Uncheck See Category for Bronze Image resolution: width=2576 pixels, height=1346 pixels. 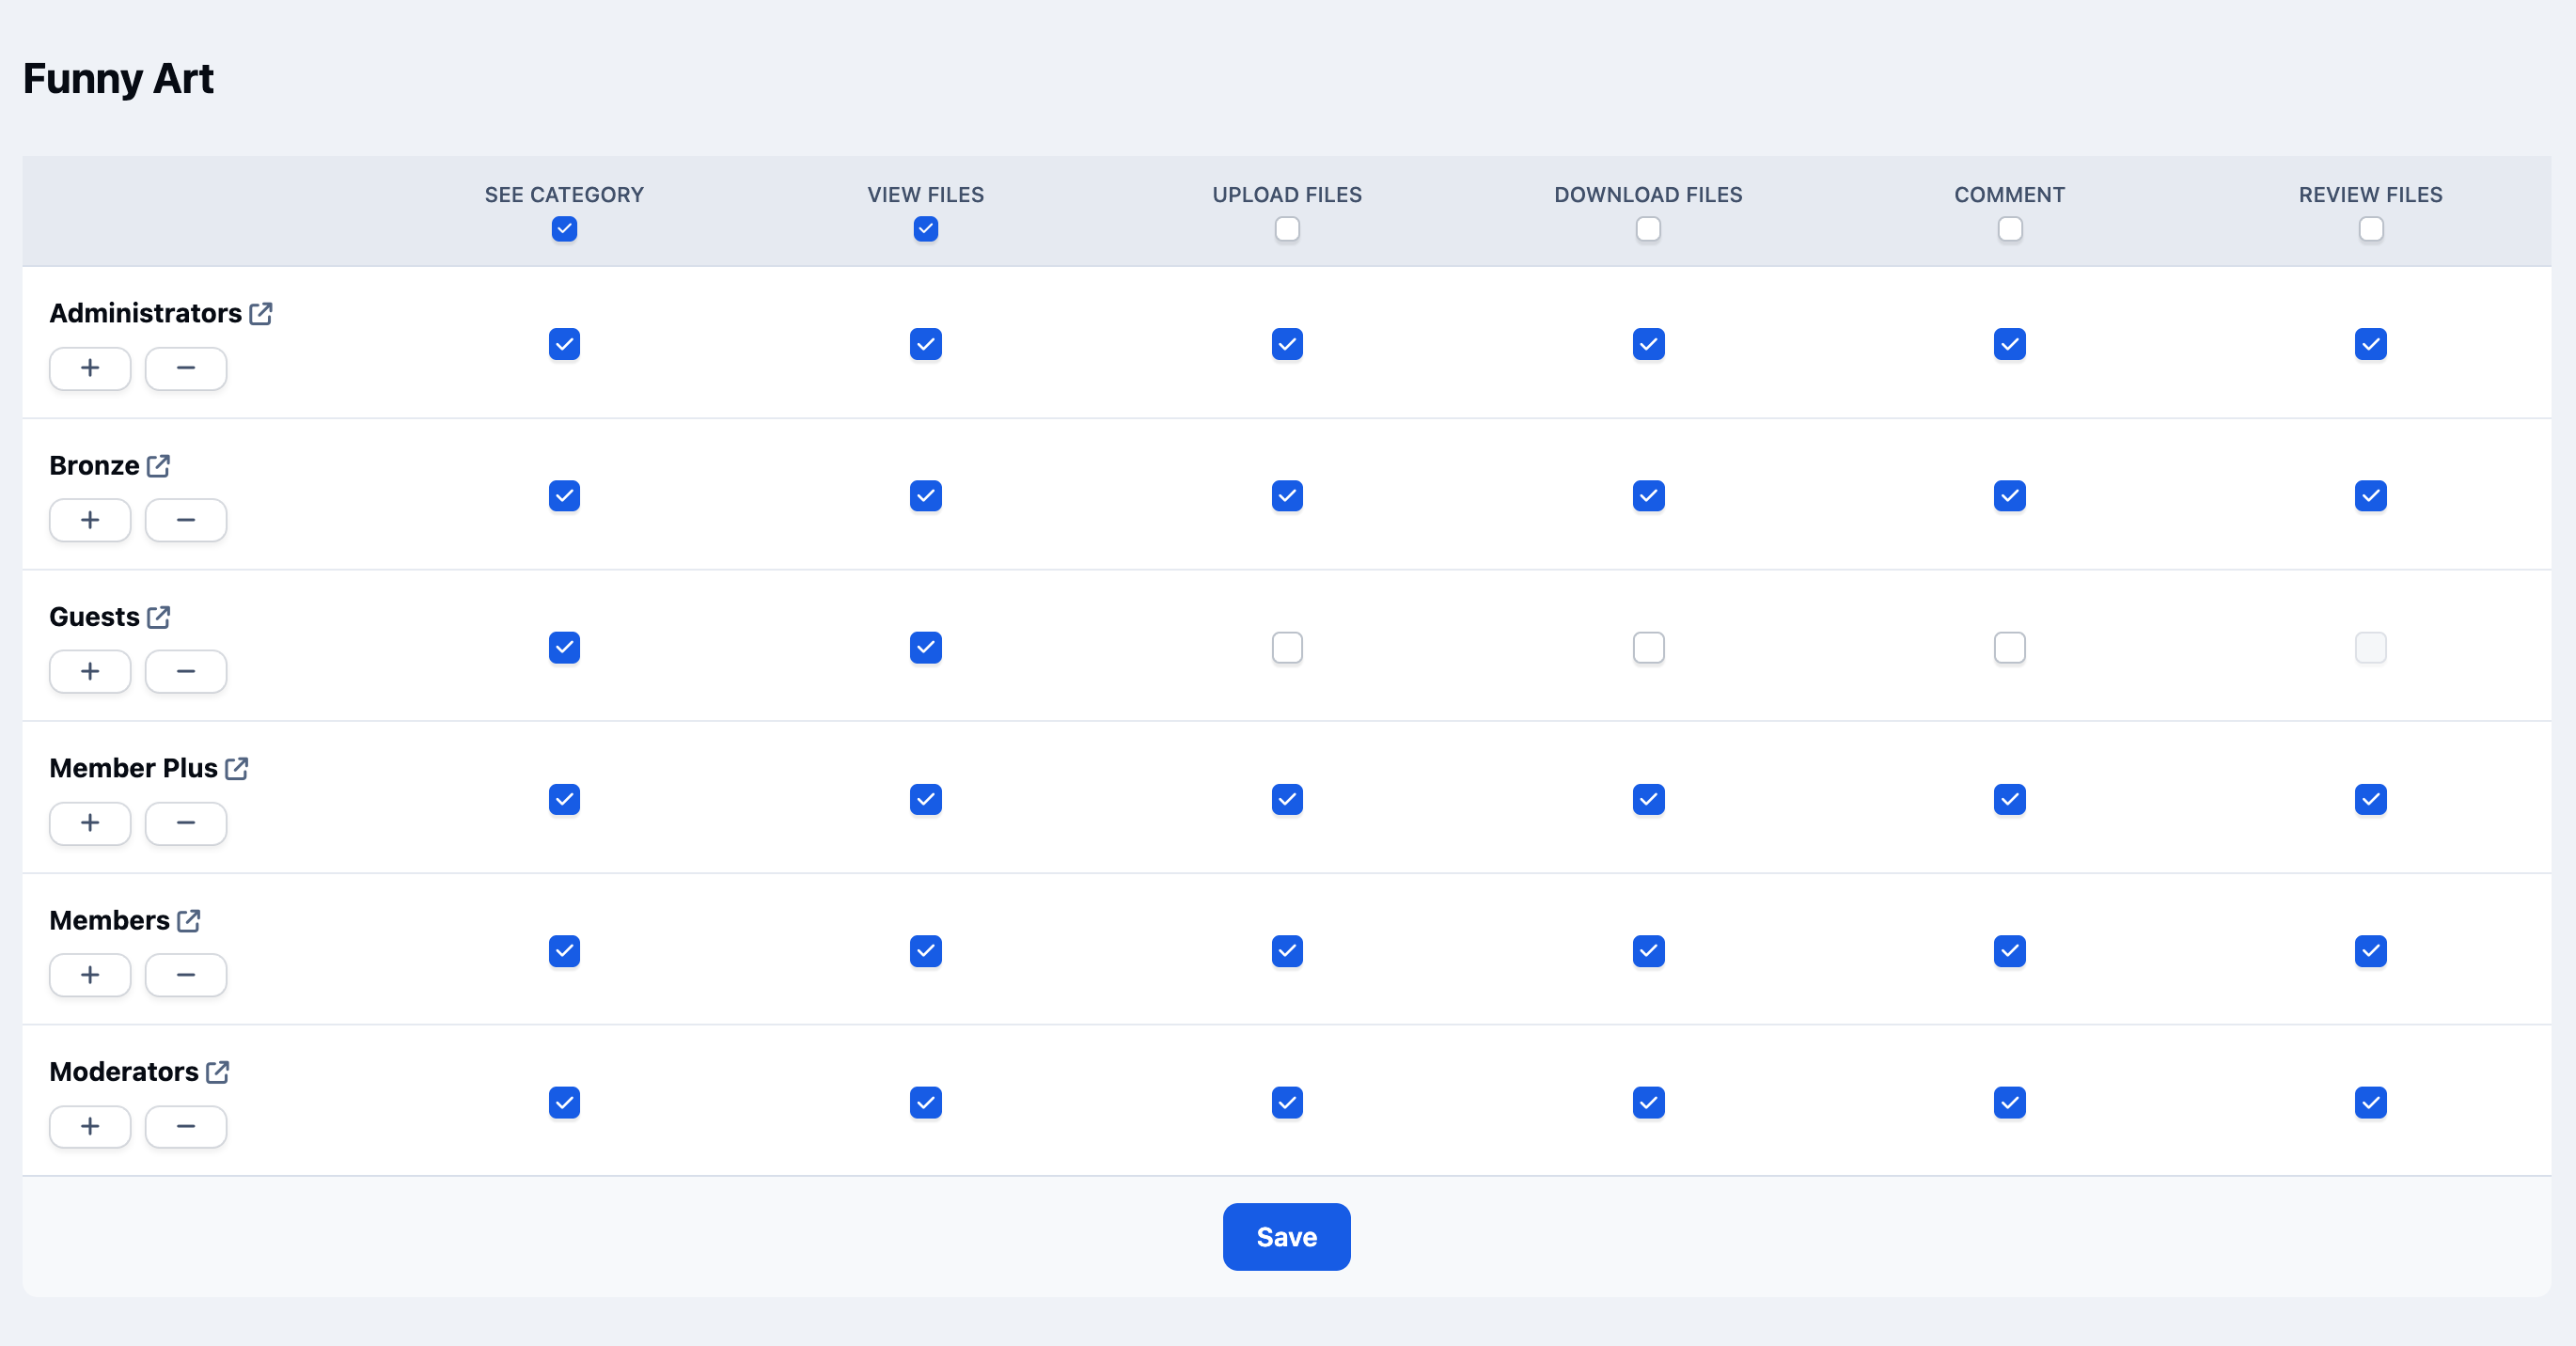pos(564,496)
